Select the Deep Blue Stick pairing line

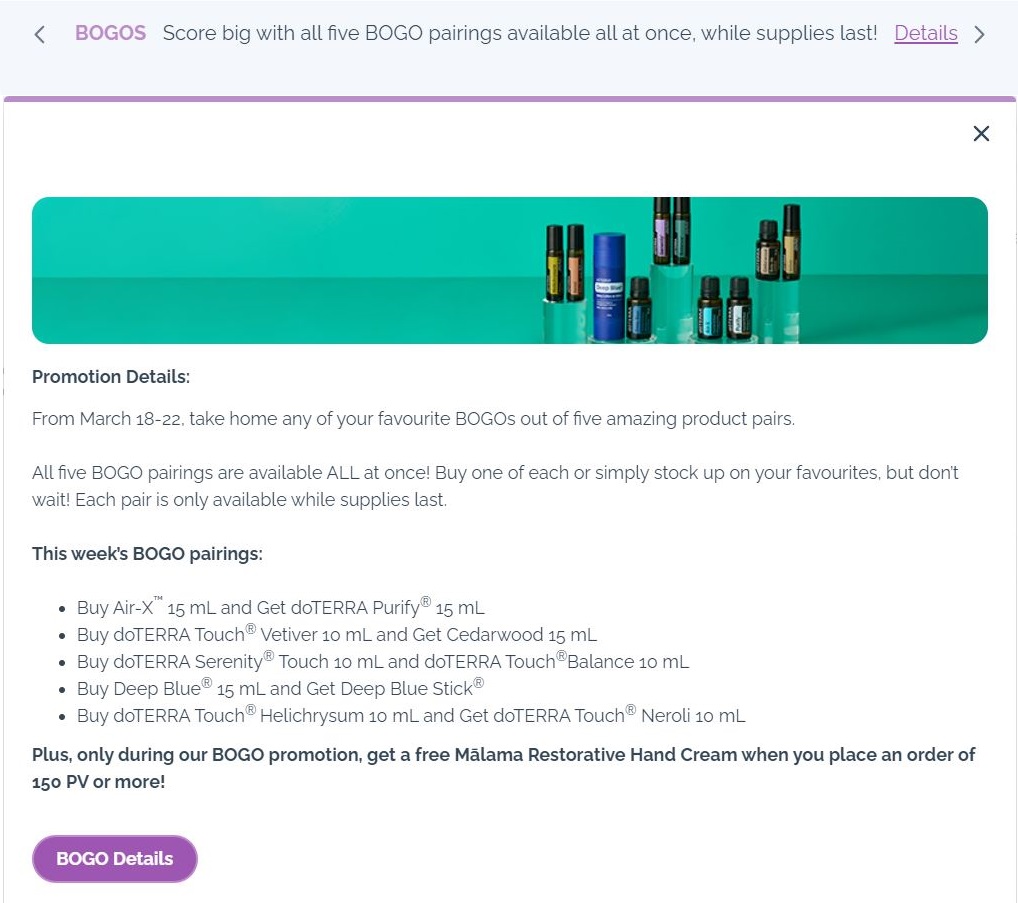(280, 688)
